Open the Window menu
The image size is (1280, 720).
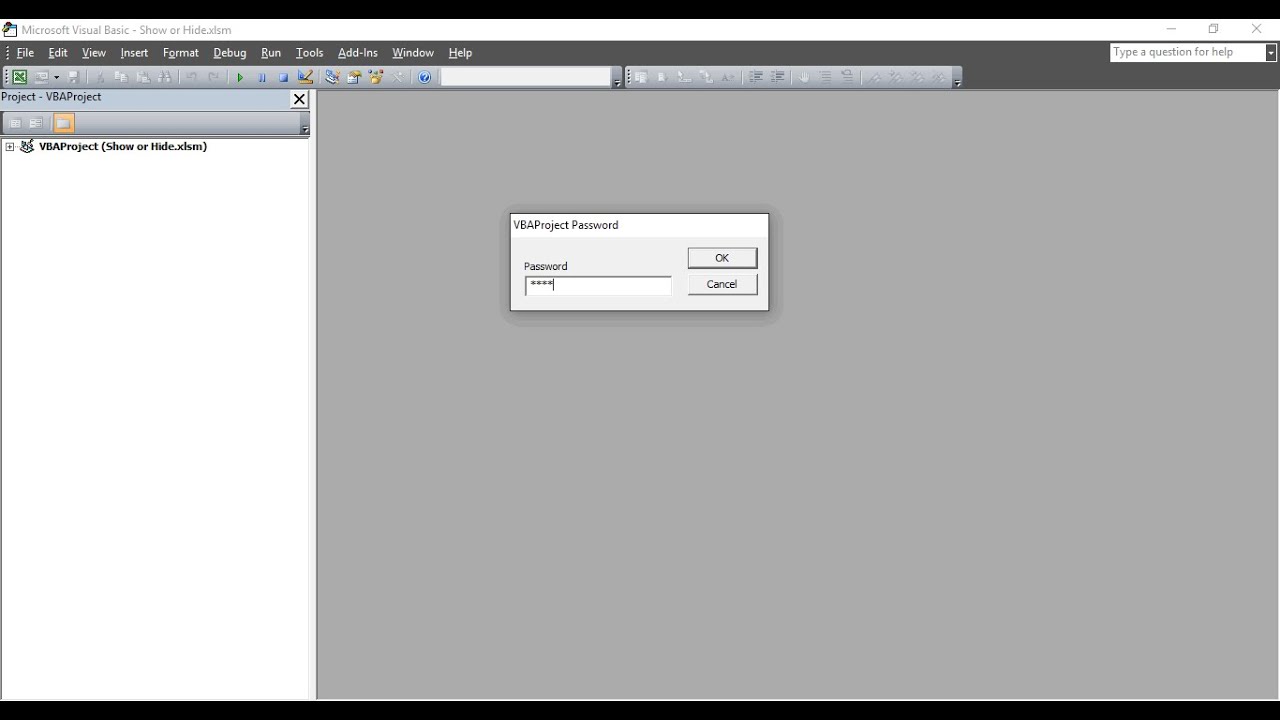pyautogui.click(x=413, y=53)
